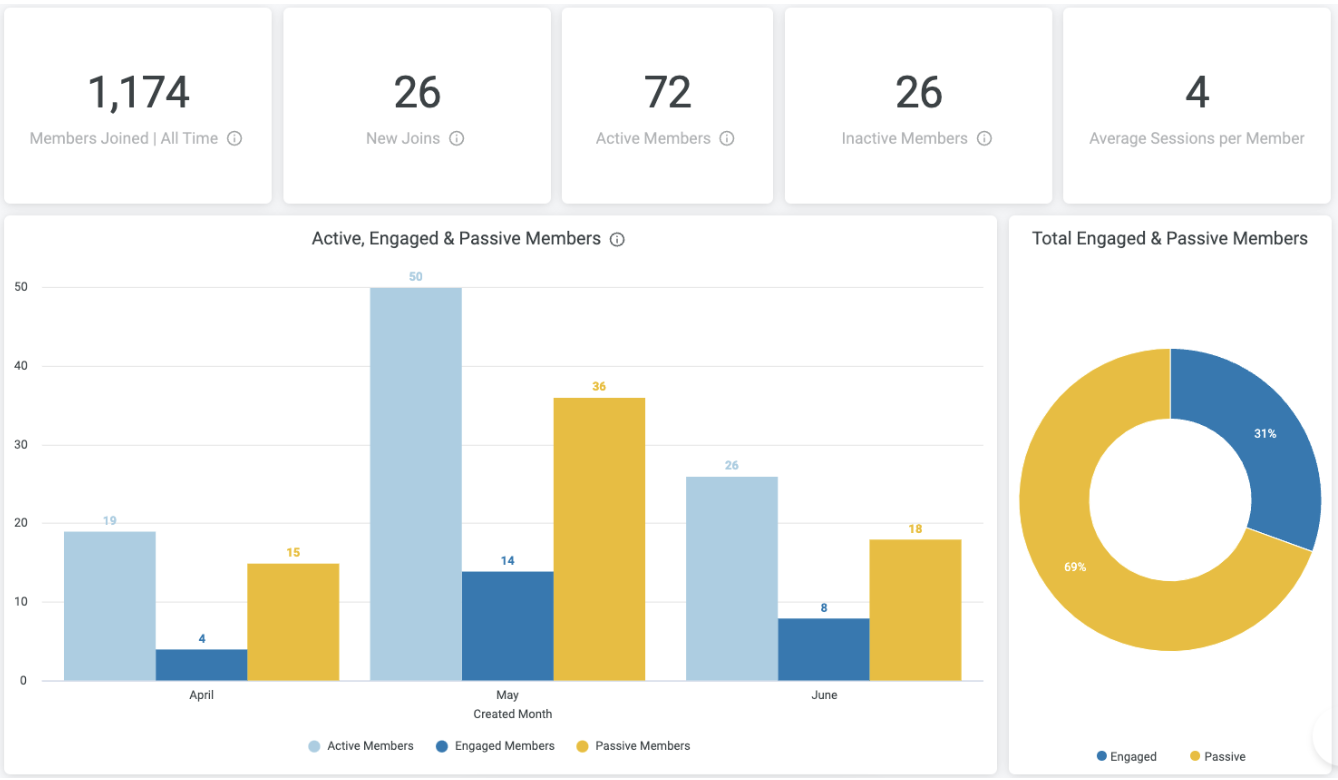Viewport: 1338px width, 780px height.
Task: Toggle Engaged legend item under donut chart
Action: [1127, 757]
